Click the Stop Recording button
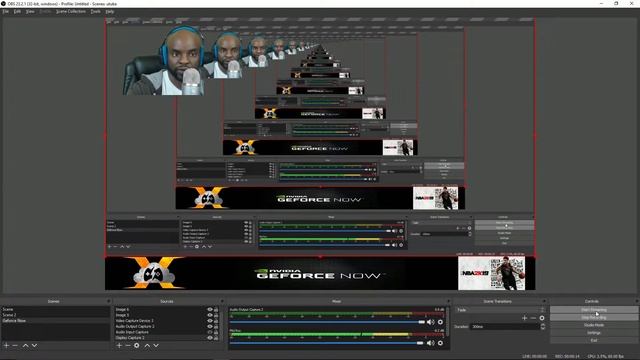 pos(594,318)
